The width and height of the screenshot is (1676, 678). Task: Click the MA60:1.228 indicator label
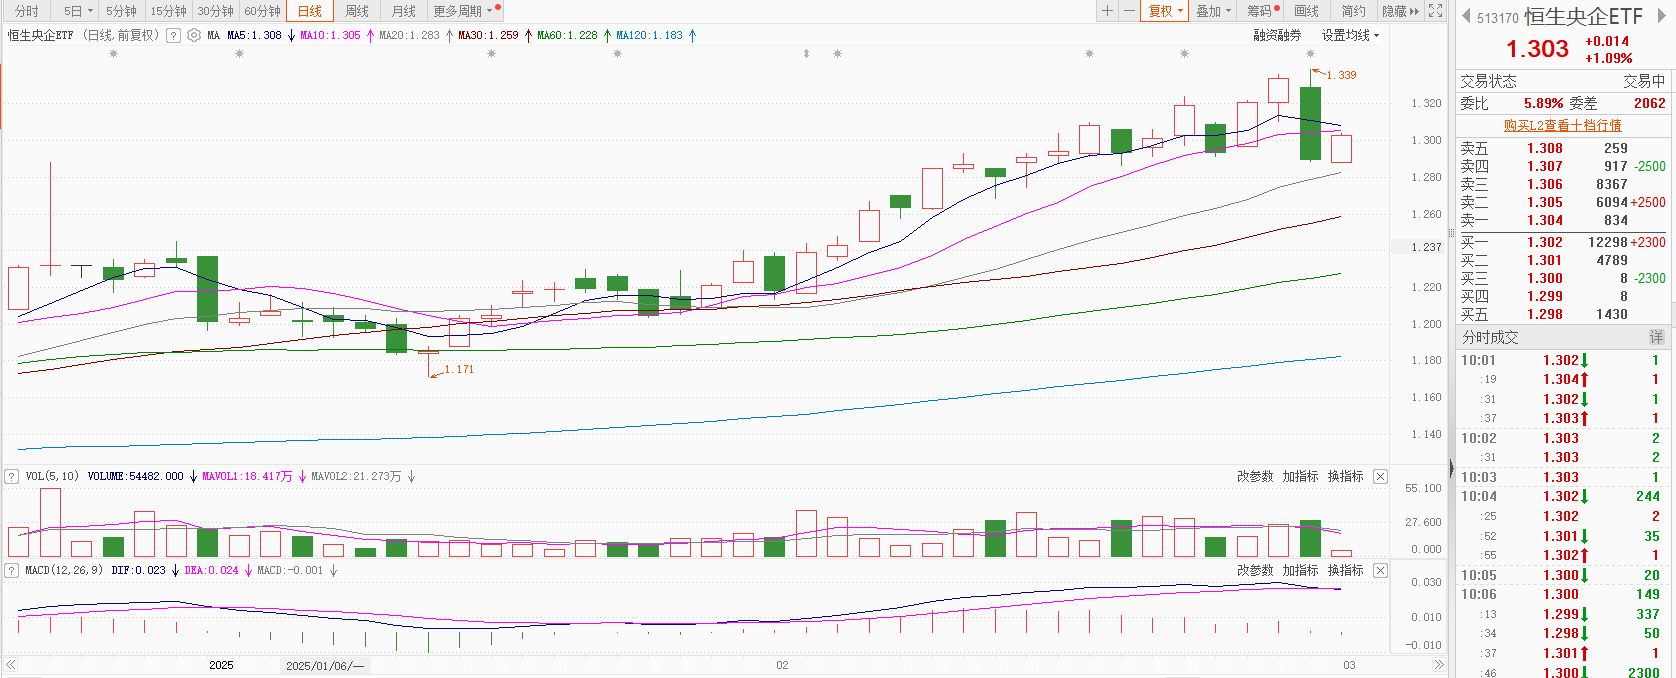point(567,35)
